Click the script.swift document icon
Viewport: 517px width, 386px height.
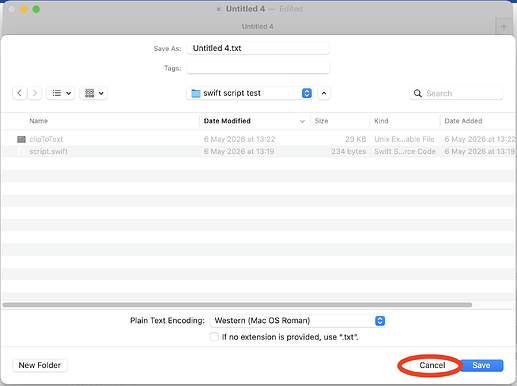click(x=21, y=151)
